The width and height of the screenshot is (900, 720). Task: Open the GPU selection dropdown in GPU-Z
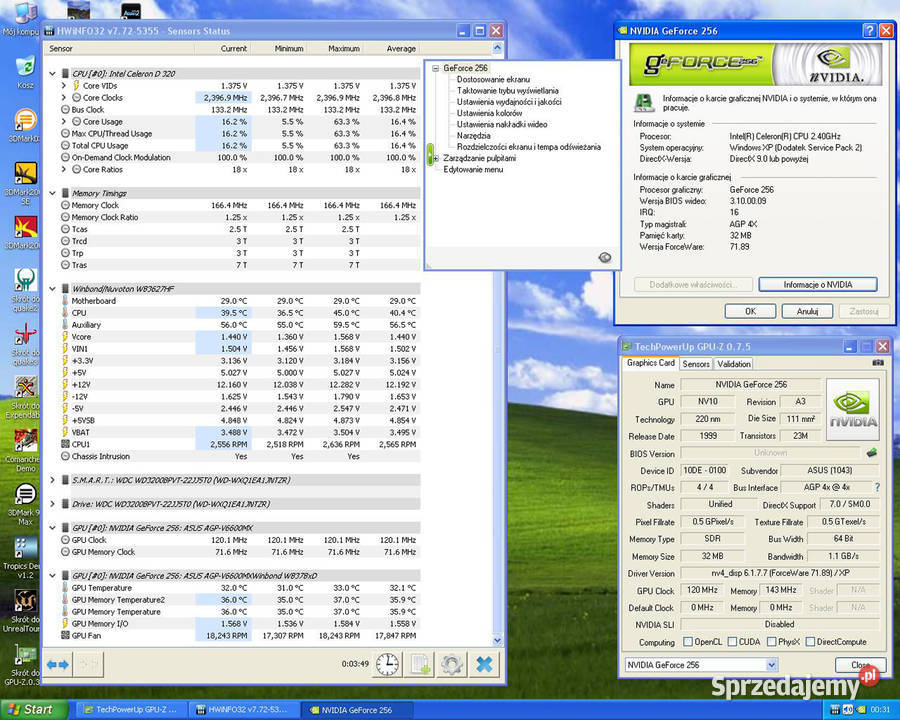tap(771, 664)
